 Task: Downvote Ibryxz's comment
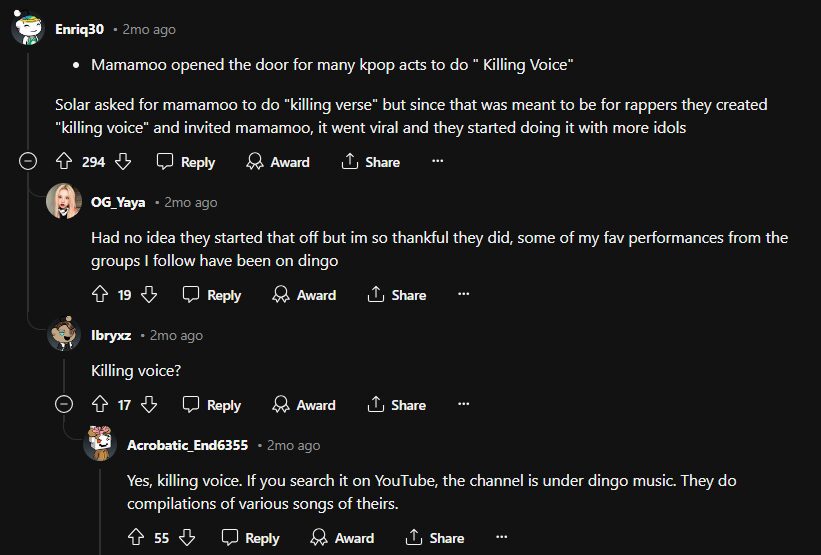[x=149, y=404]
